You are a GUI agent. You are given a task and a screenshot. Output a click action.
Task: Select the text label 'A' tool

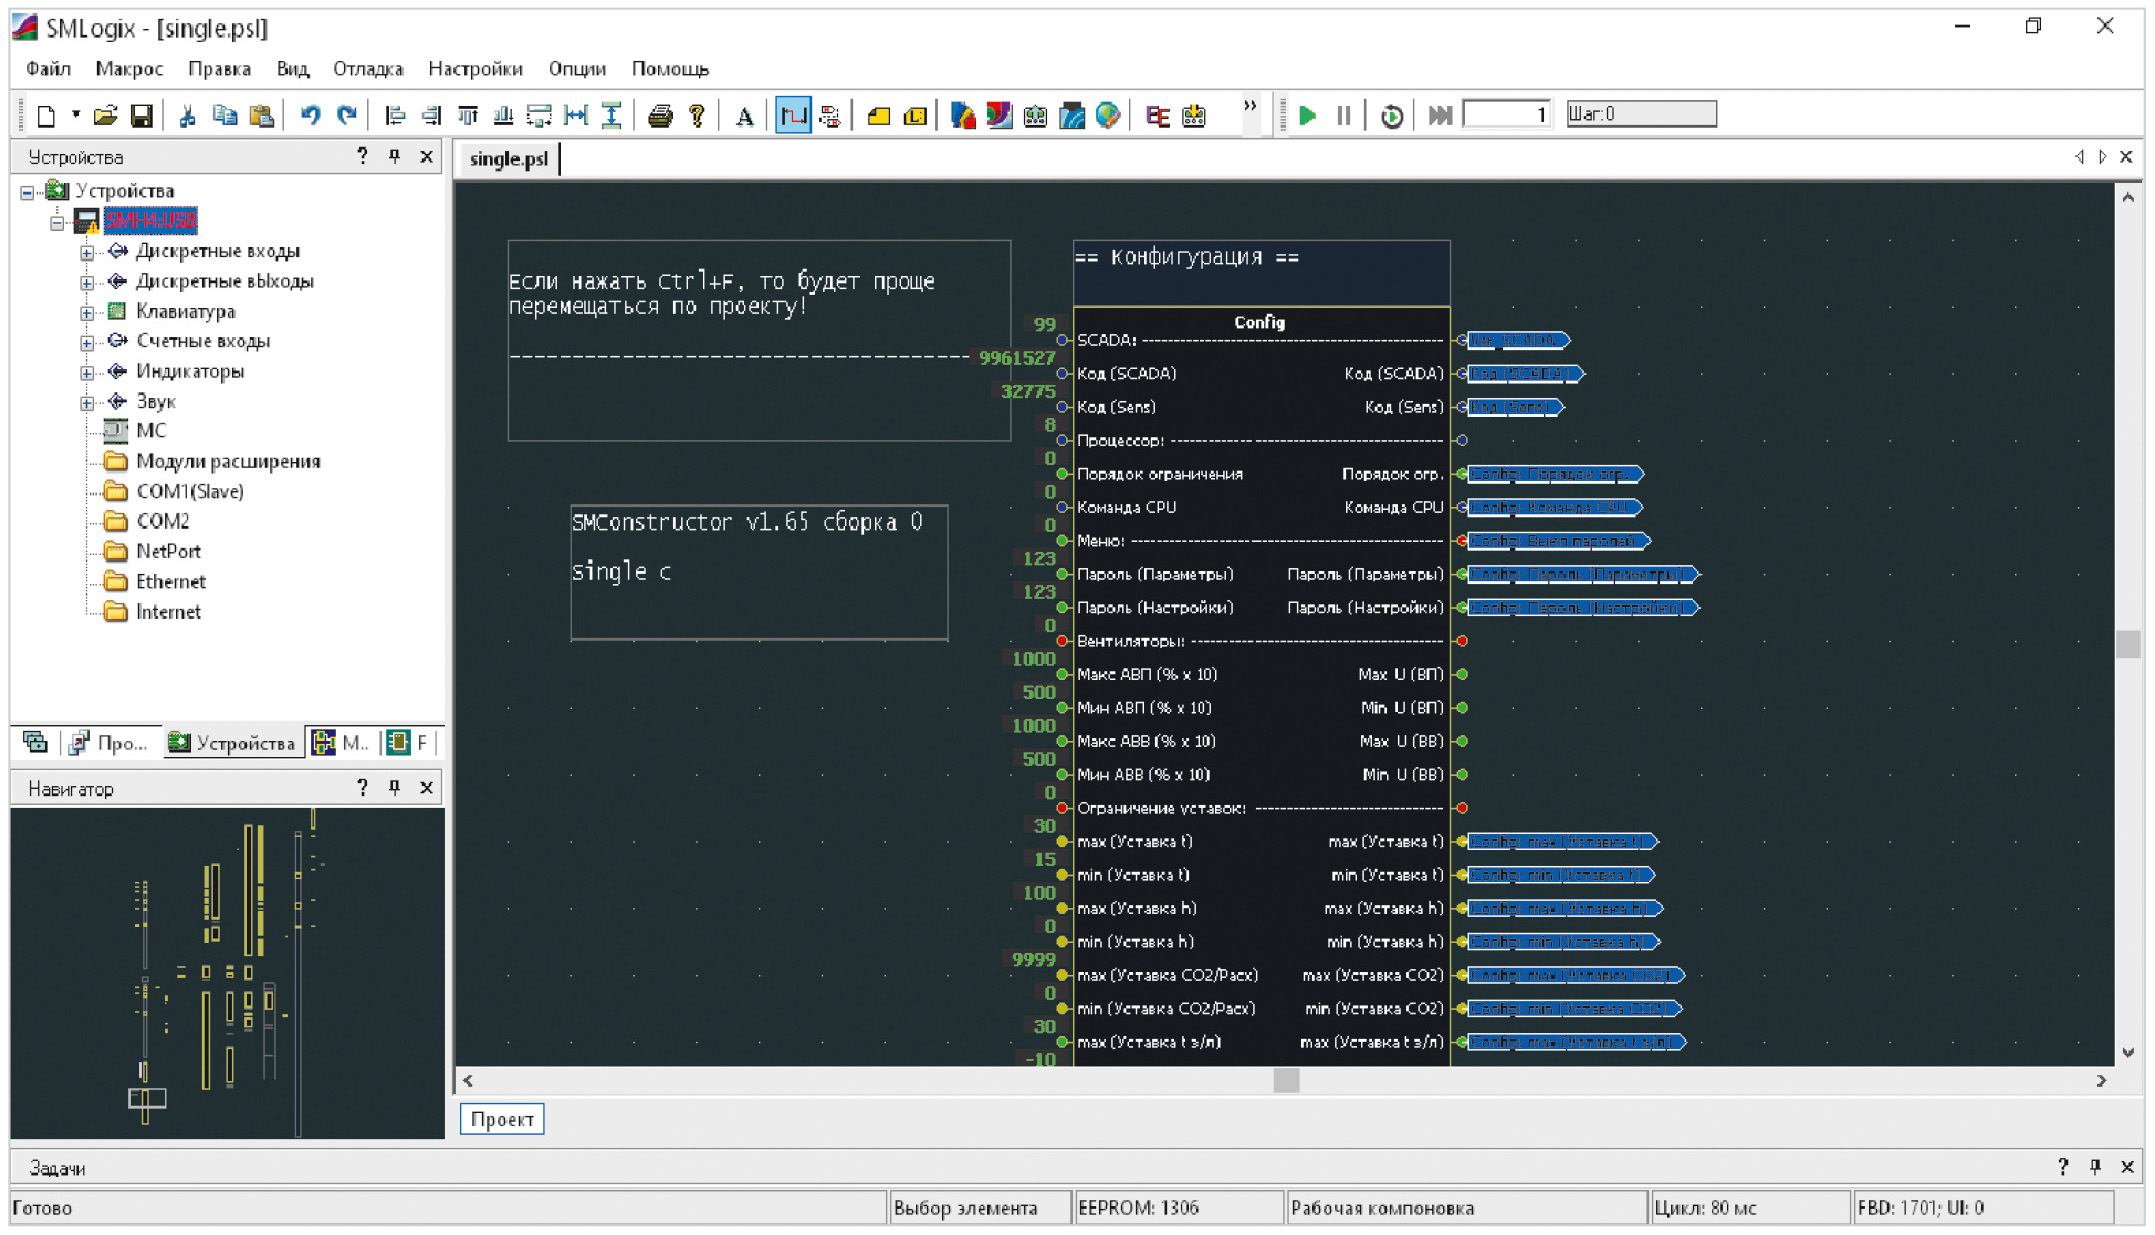744,116
